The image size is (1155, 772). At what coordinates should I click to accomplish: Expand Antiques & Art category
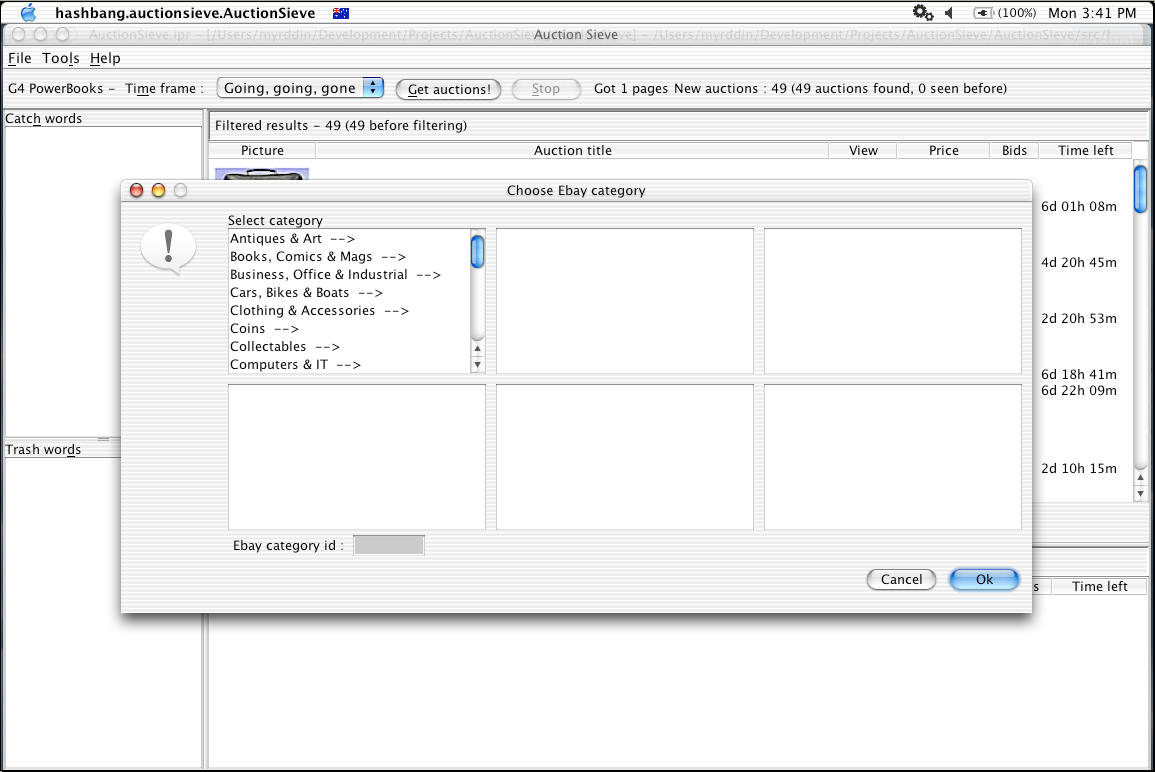(x=292, y=239)
